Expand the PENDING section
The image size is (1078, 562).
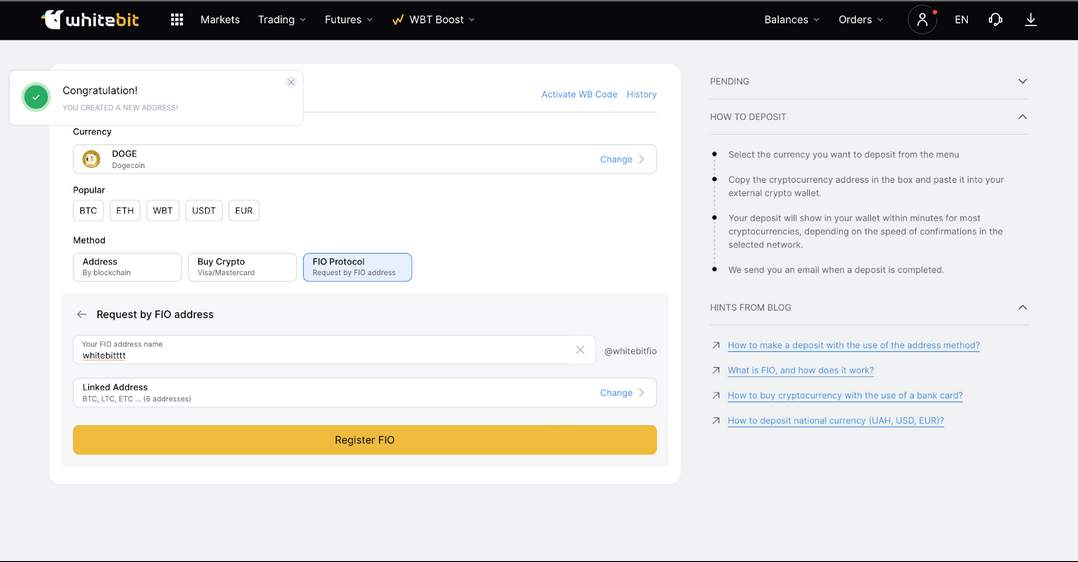pyautogui.click(x=869, y=81)
